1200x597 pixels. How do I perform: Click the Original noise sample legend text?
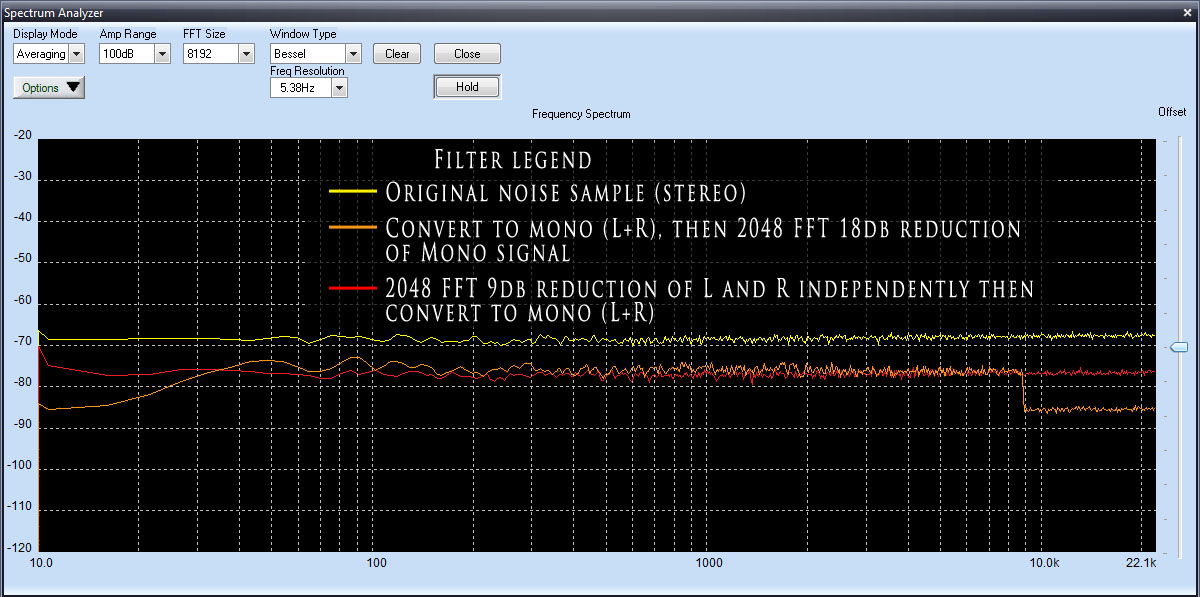[566, 192]
